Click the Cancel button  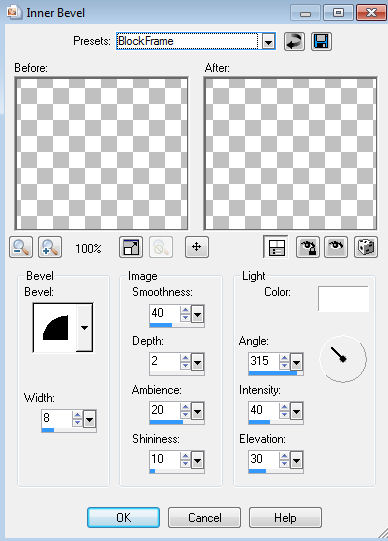click(205, 518)
